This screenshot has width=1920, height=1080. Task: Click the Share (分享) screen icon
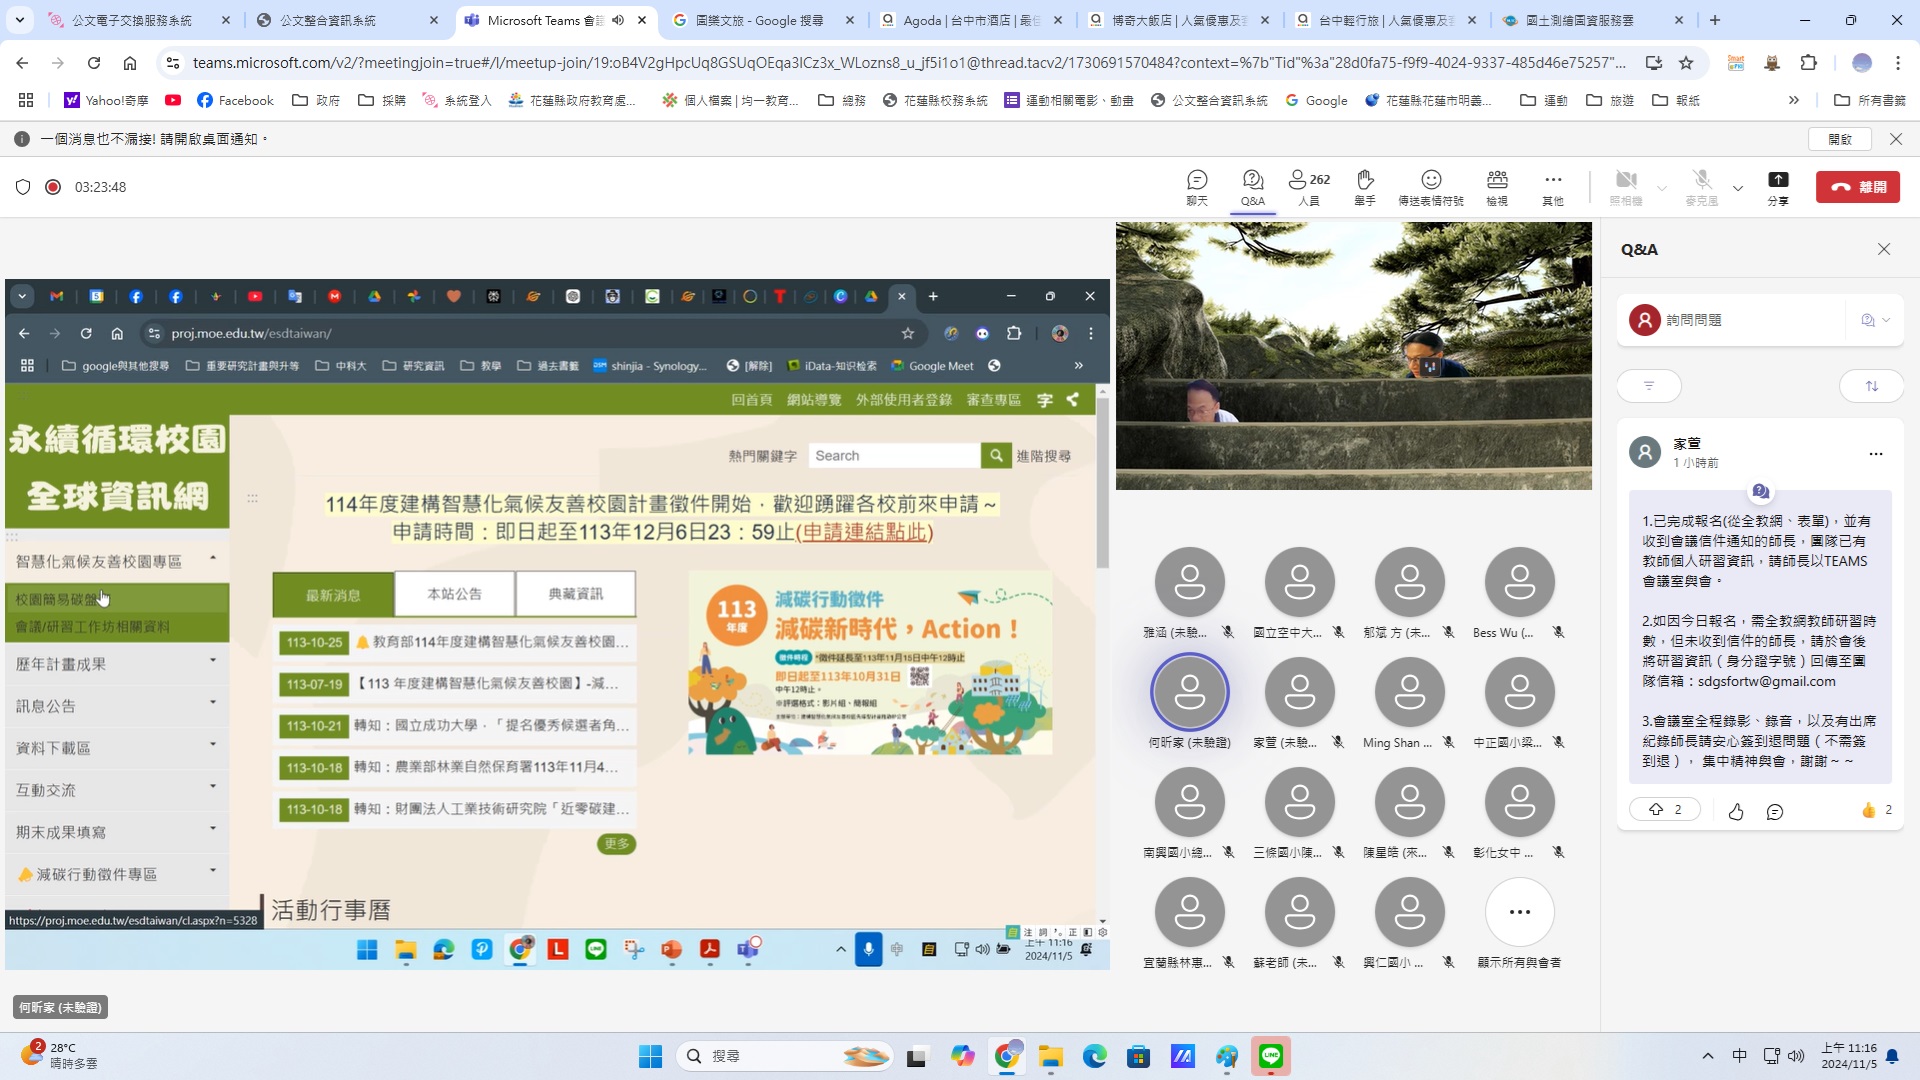point(1777,186)
